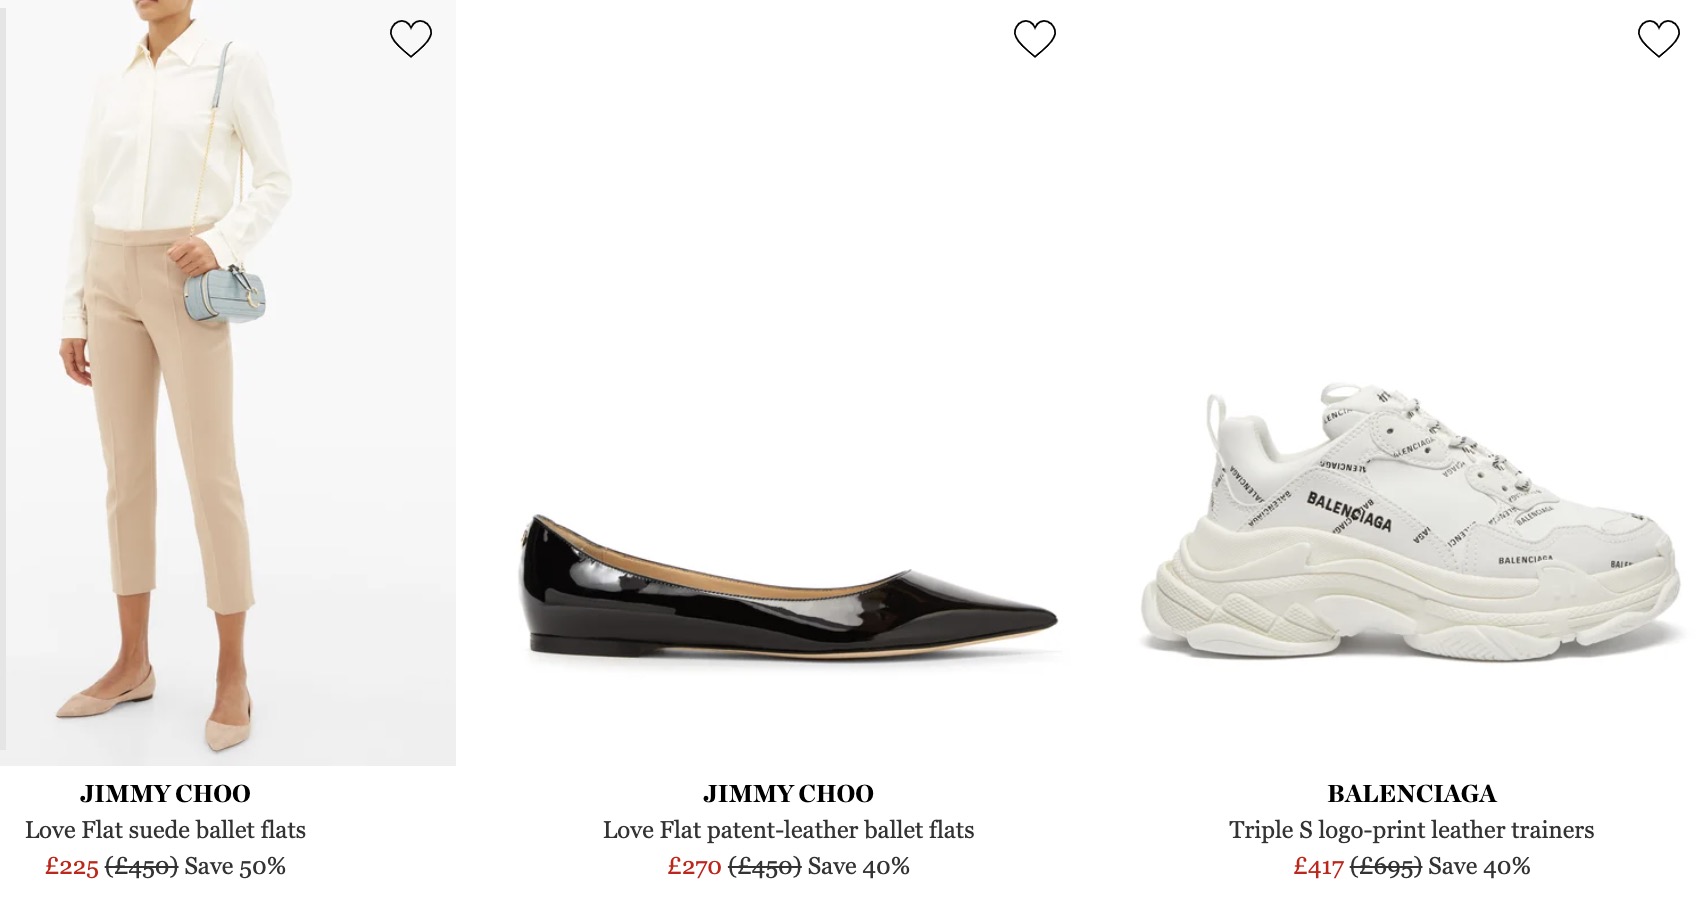1696x924 pixels.
Task: Click heart icon for patent-leather ballet flats
Action: coord(1034,39)
